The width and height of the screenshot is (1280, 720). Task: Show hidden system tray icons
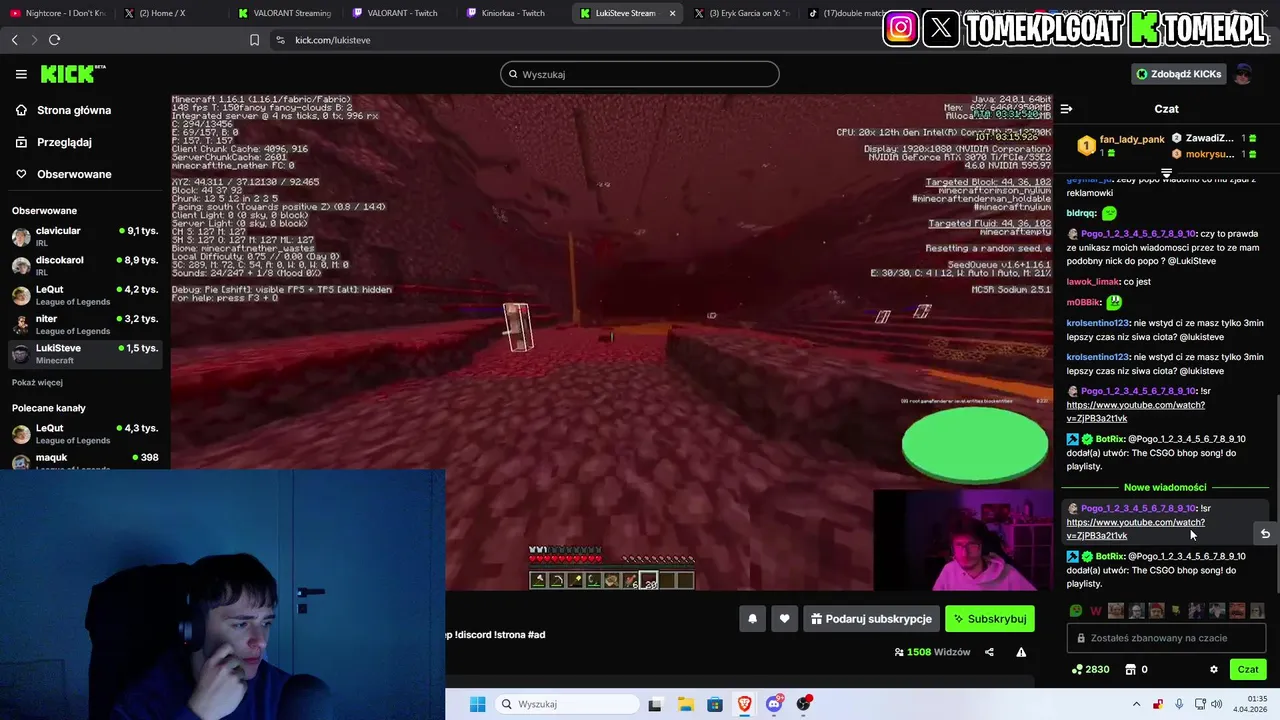1136,704
